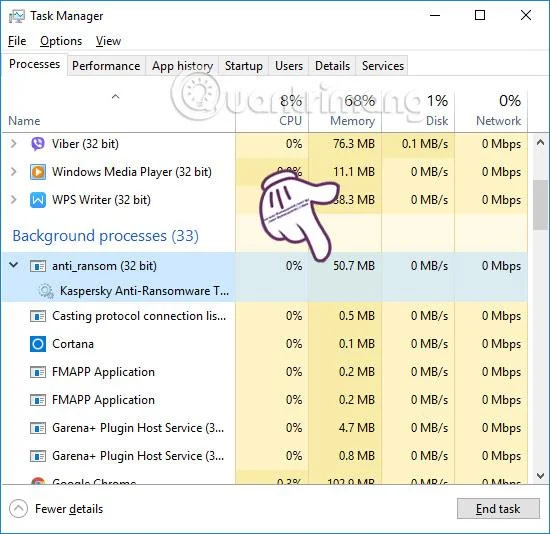Click the Kaspersky Anti-Ransomware gear icon
550x534 pixels.
[46, 291]
